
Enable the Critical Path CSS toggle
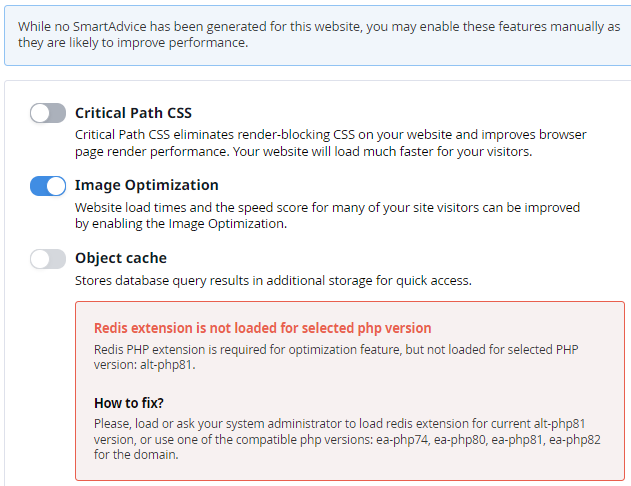tap(48, 113)
